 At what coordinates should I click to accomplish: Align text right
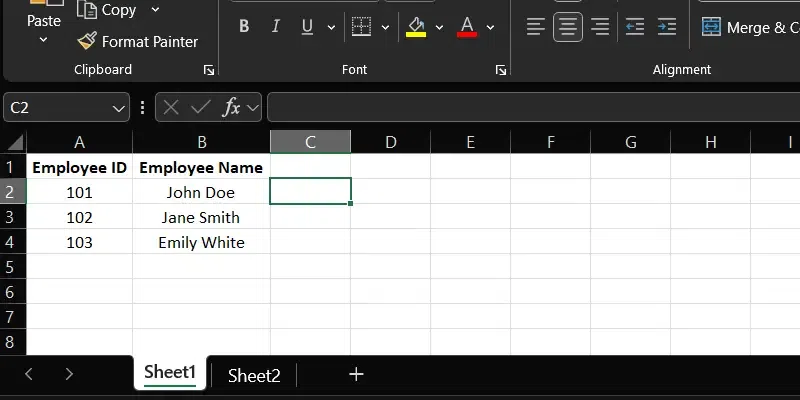pyautogui.click(x=600, y=27)
